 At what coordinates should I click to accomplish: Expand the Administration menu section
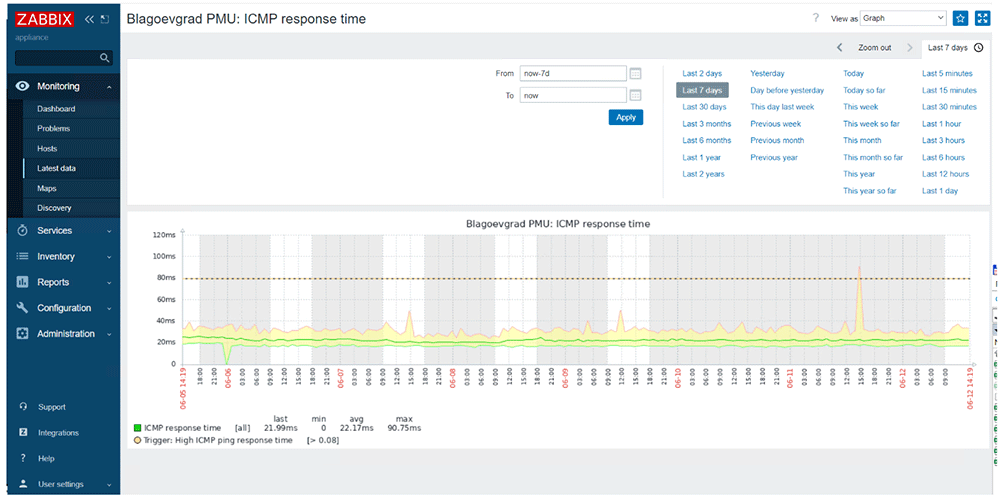pos(109,334)
